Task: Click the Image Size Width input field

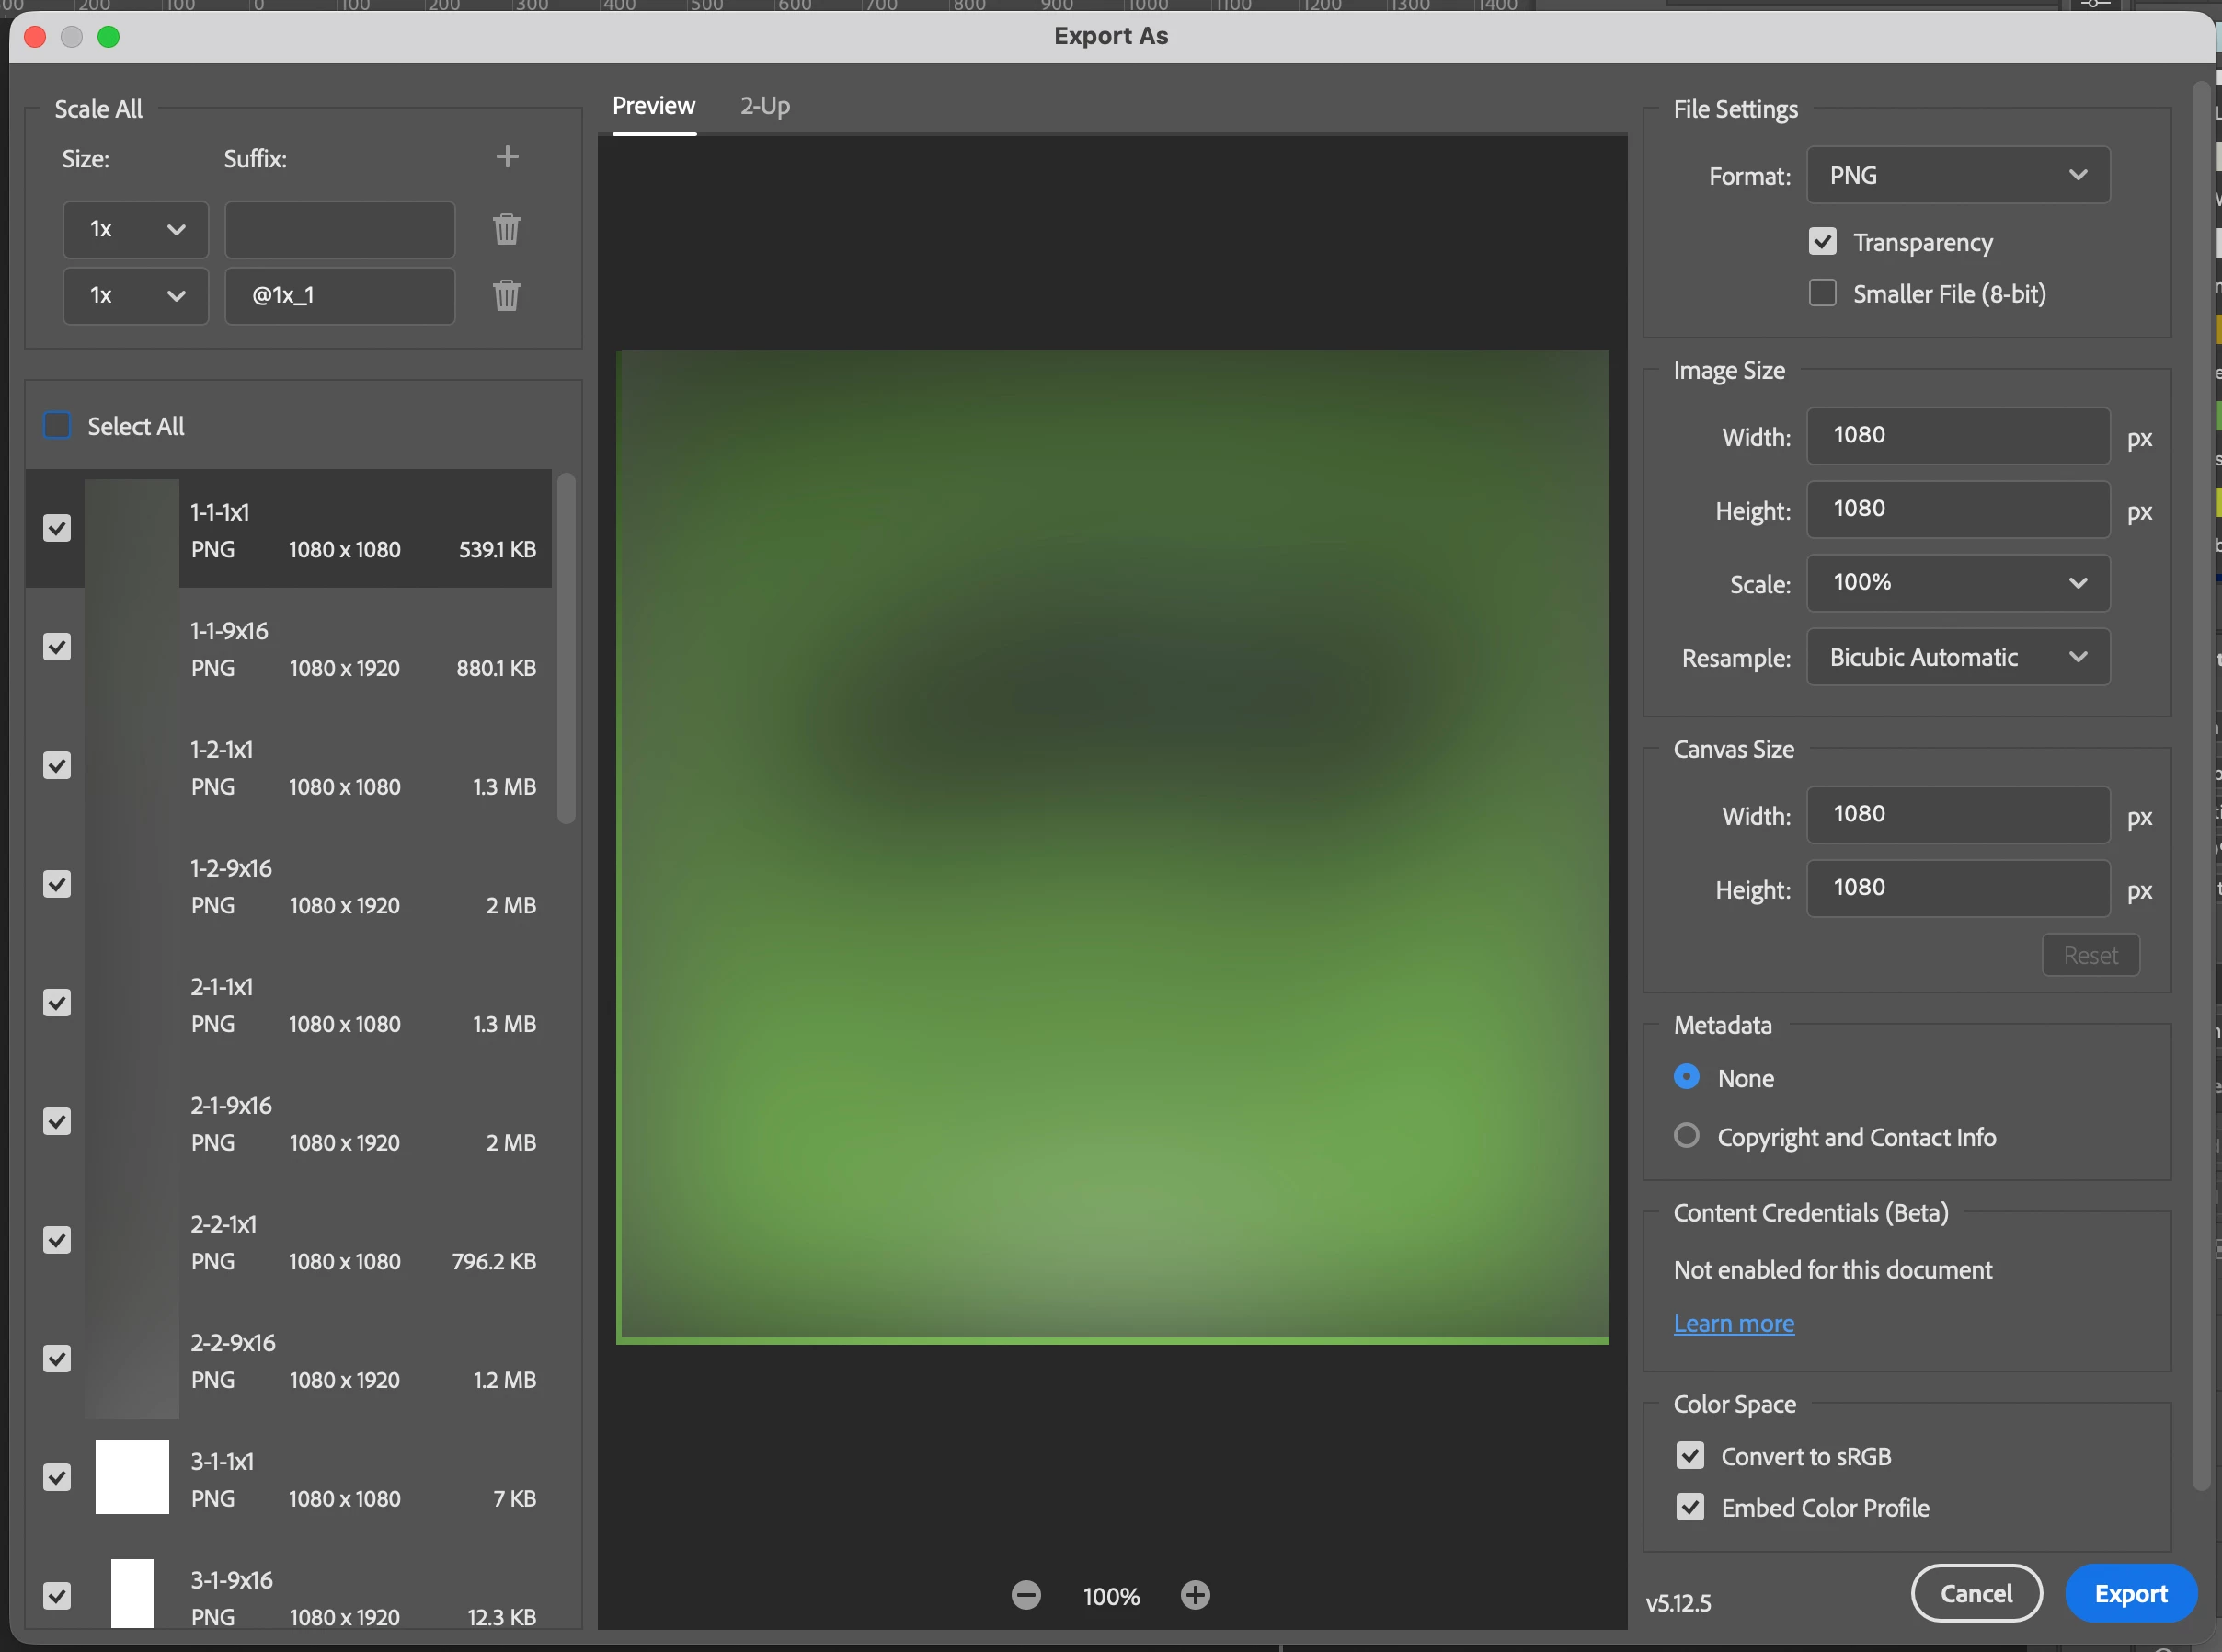Action: (x=1957, y=436)
